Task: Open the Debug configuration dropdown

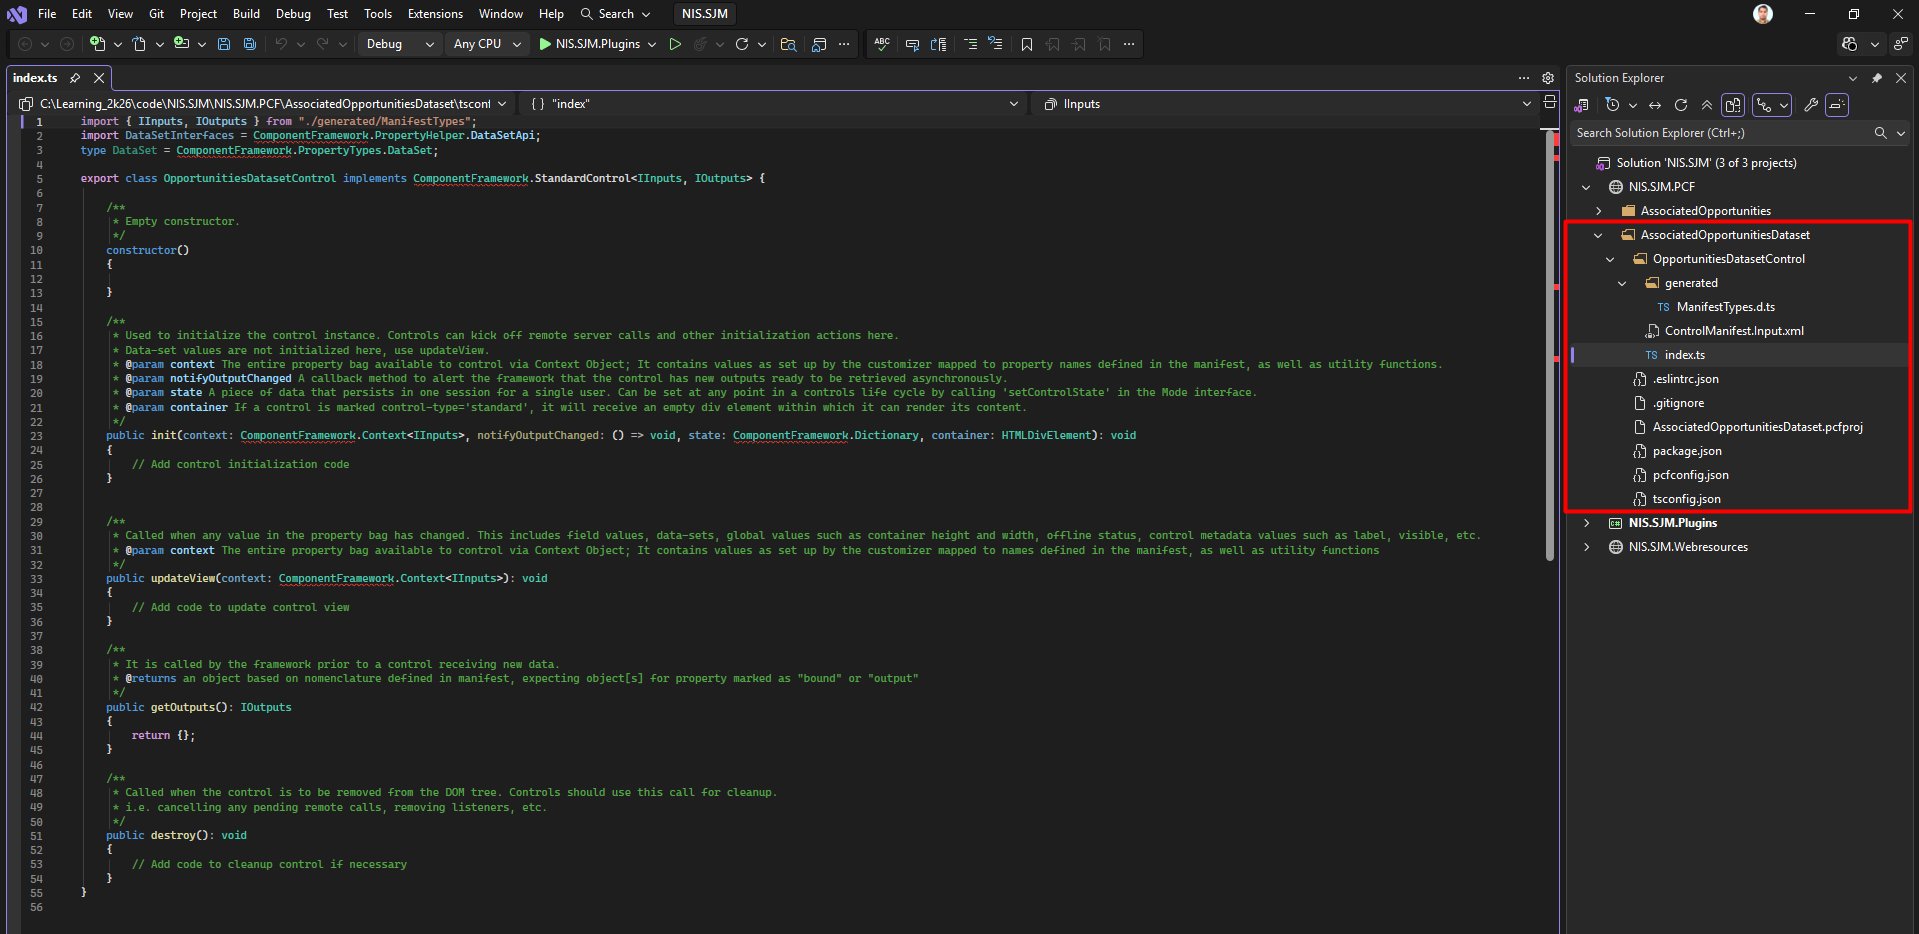Action: pyautogui.click(x=399, y=44)
